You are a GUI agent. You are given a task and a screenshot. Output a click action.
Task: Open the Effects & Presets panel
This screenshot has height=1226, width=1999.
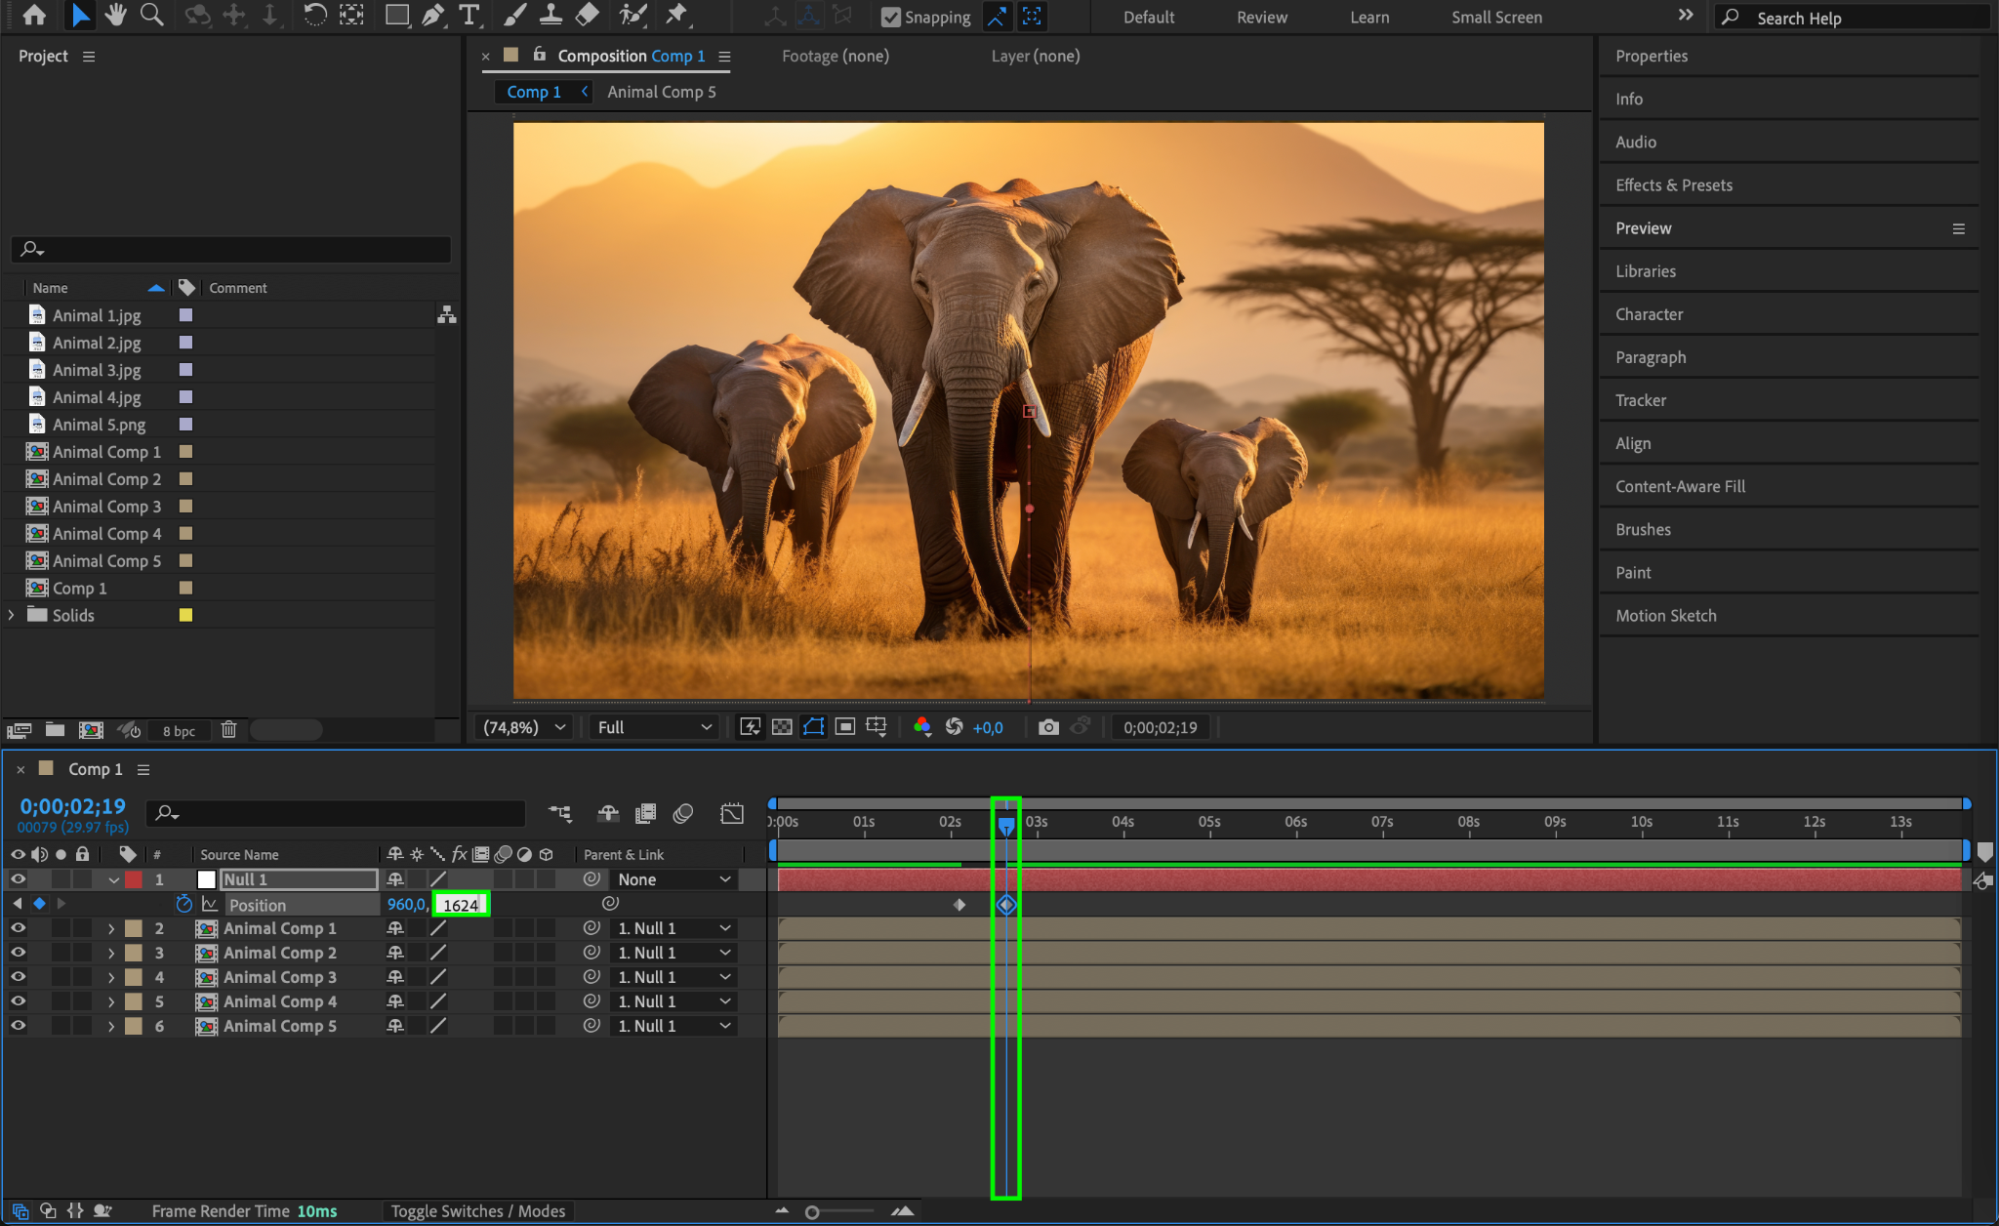point(1673,185)
